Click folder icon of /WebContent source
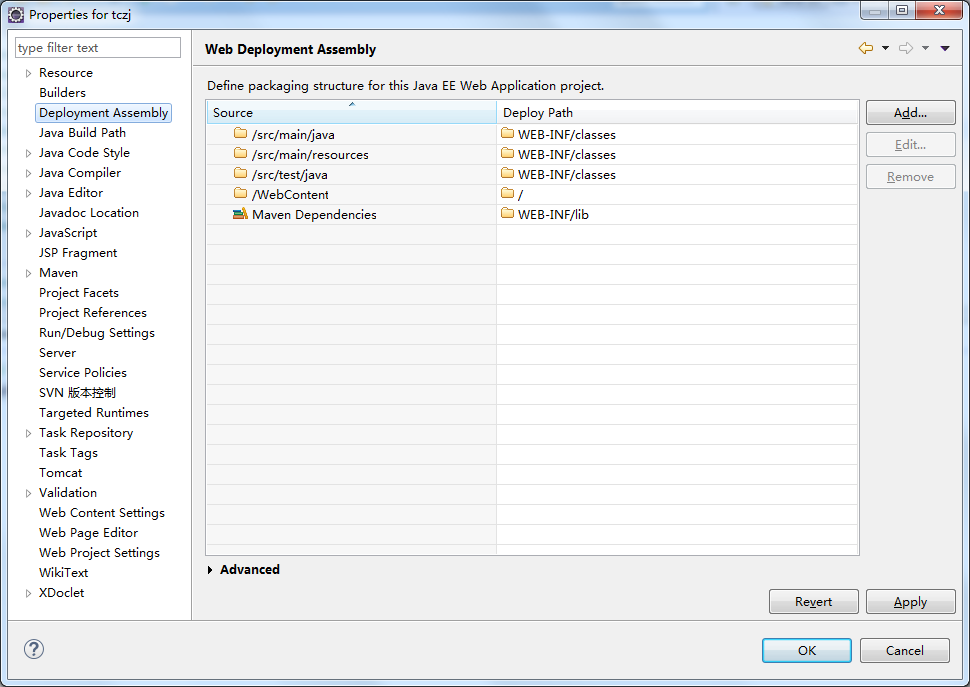970x687 pixels. point(241,193)
